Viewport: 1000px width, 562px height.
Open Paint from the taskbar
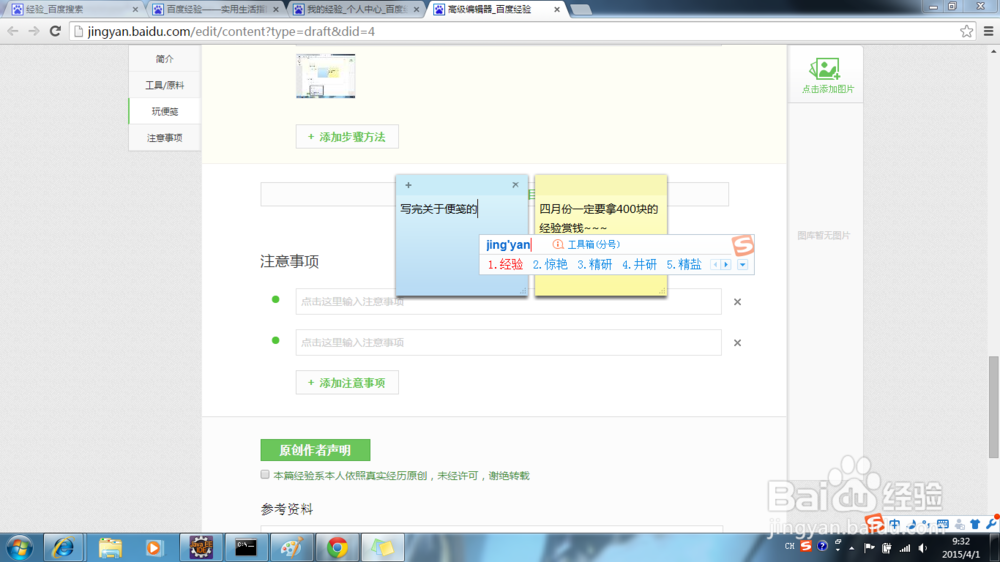(291, 548)
